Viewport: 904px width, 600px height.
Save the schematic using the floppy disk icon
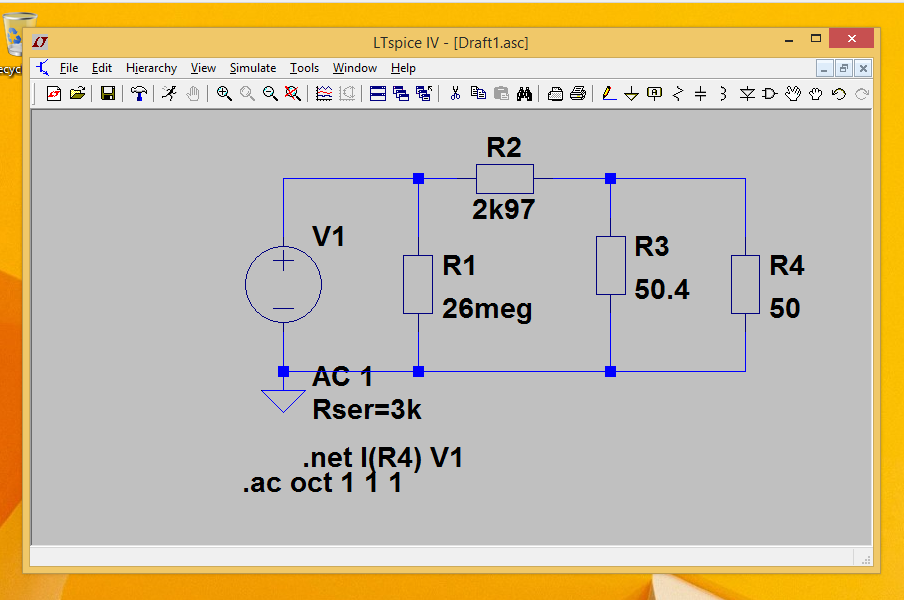pos(107,93)
